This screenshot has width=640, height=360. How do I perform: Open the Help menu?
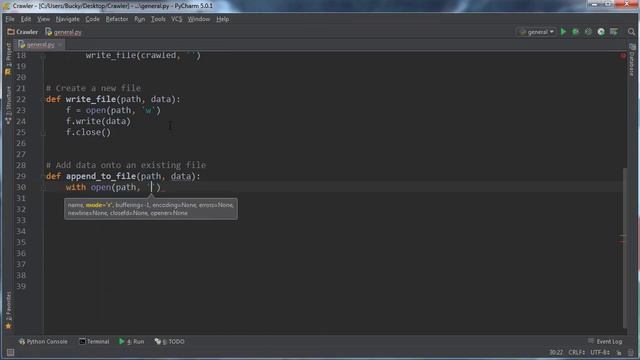[222, 19]
